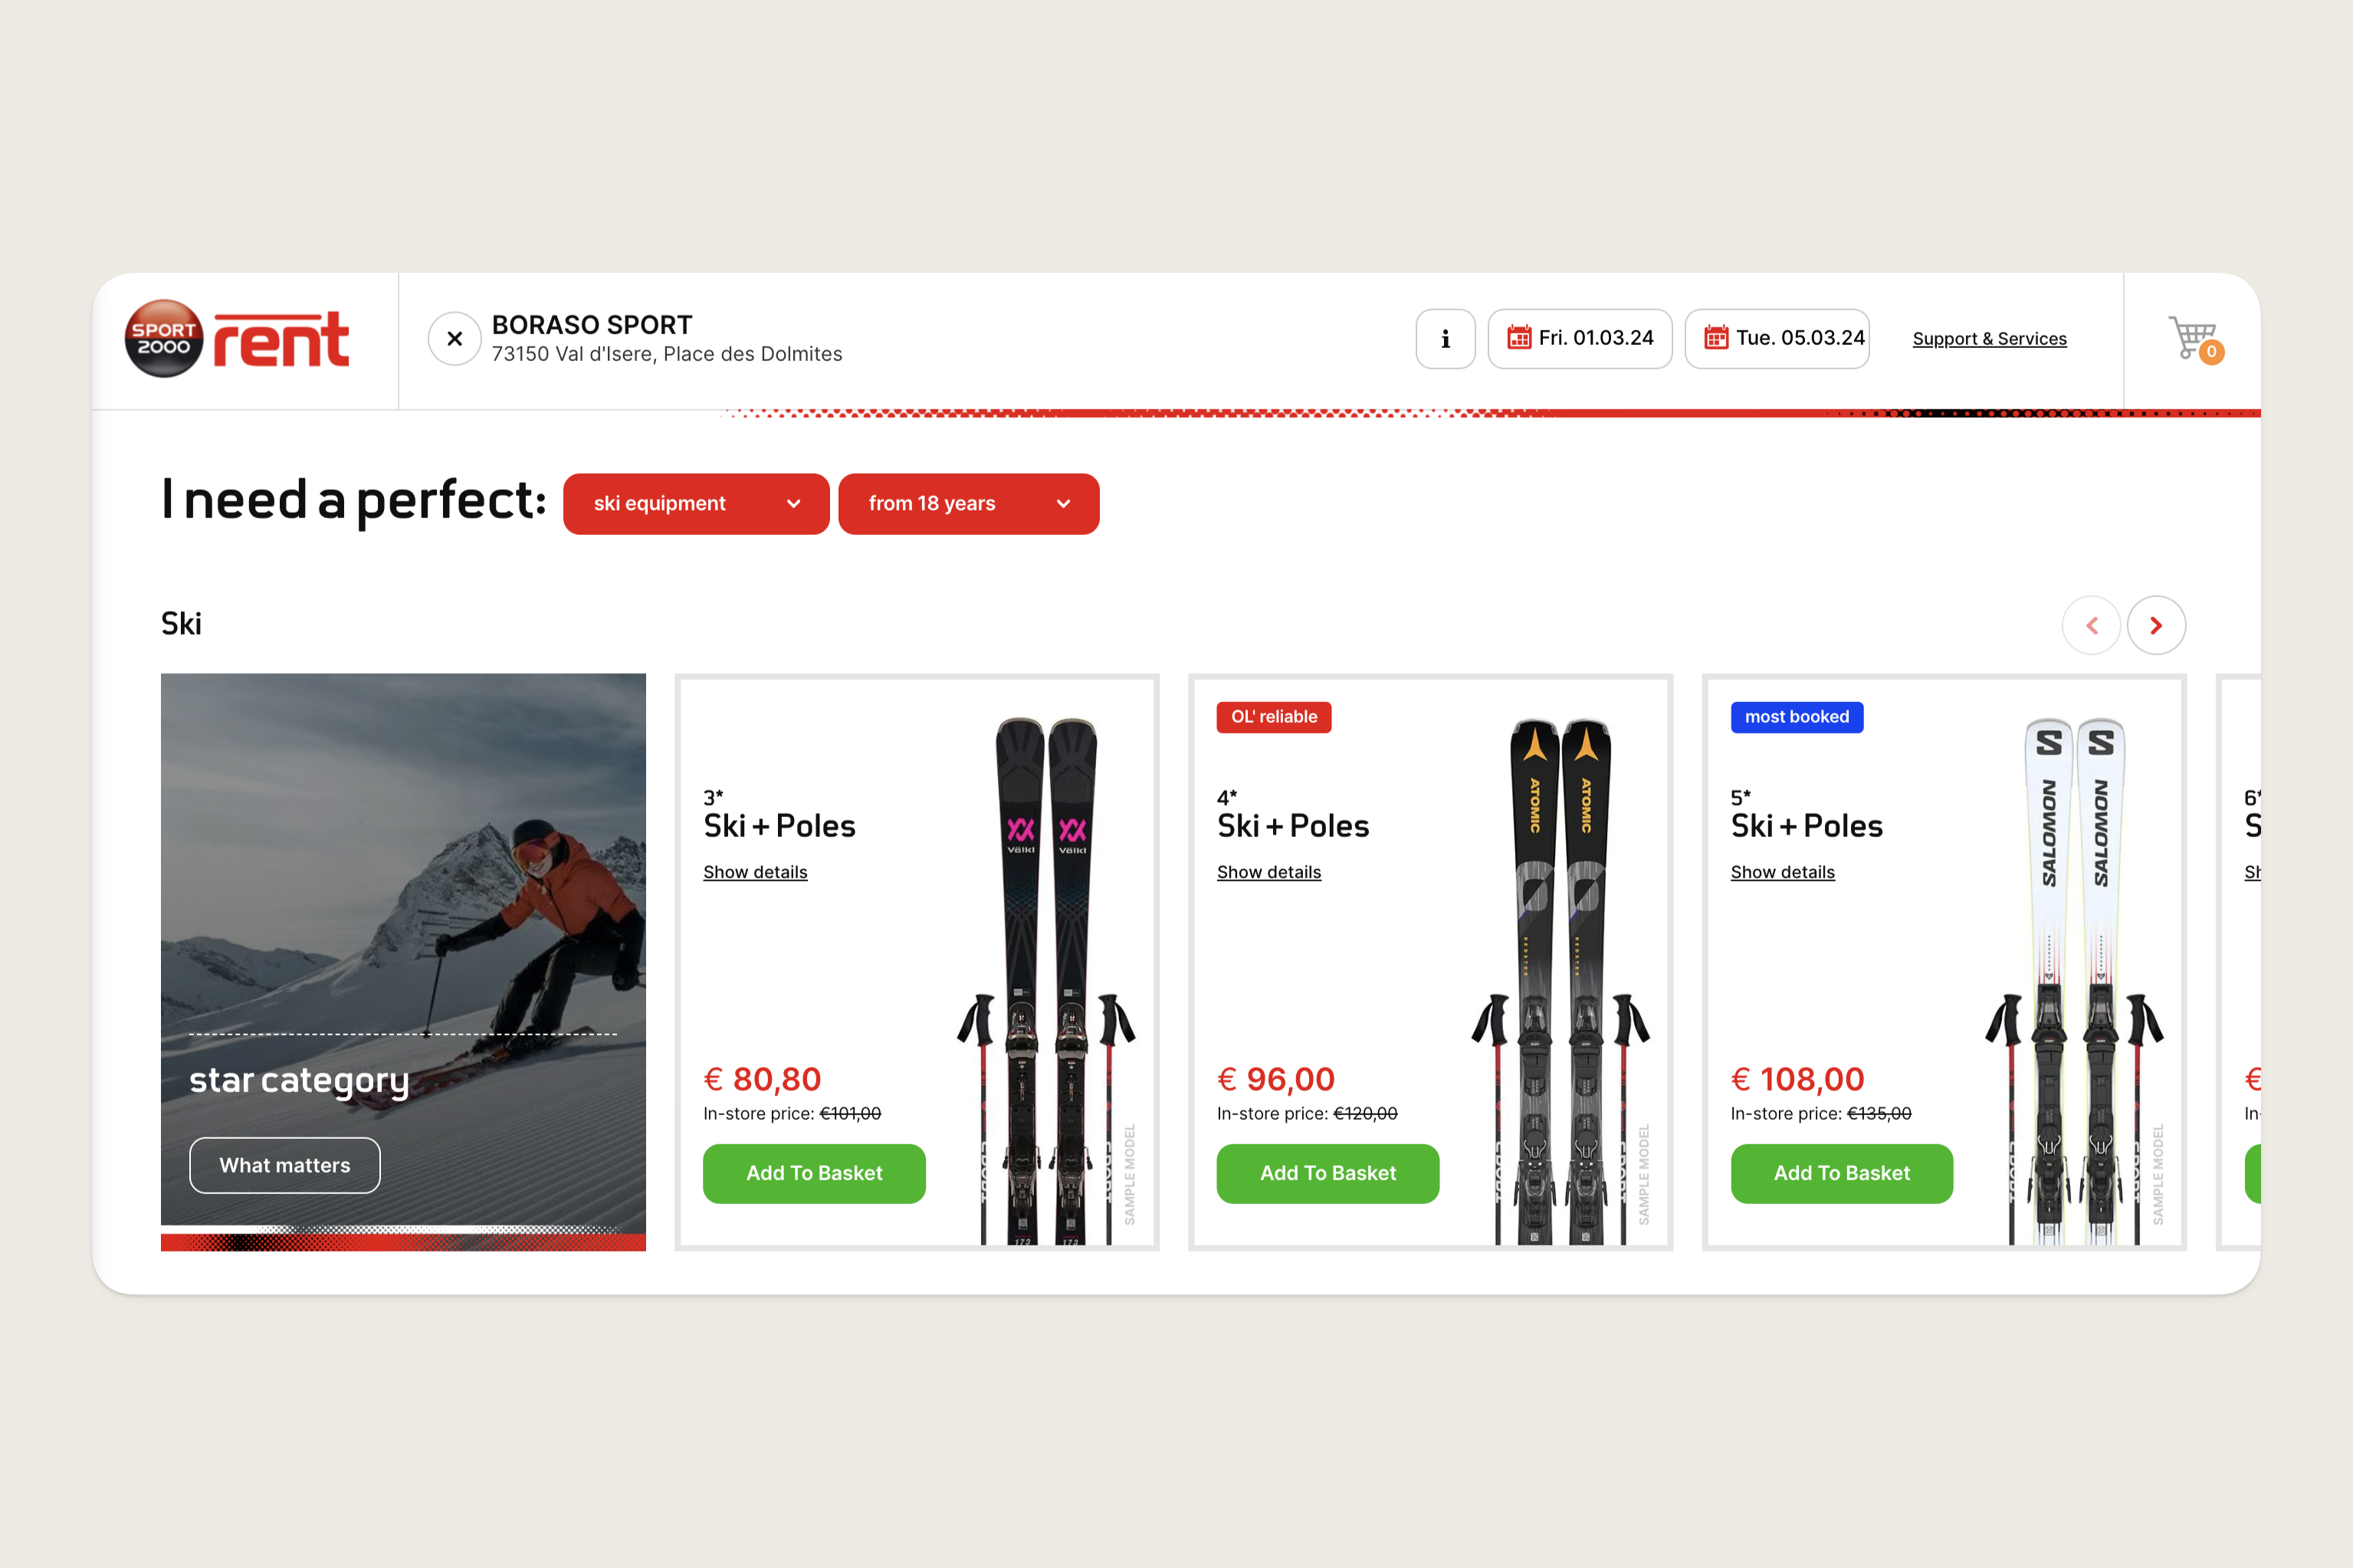Click the info icon button
The height and width of the screenshot is (1568, 2353).
click(1445, 339)
